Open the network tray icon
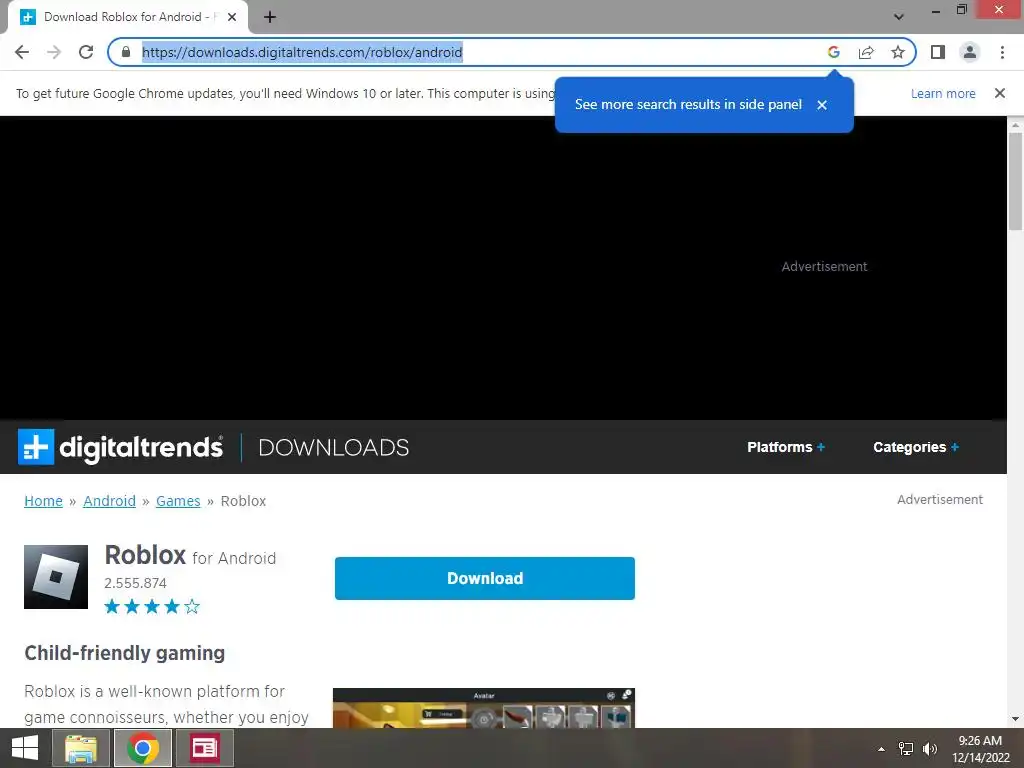The height and width of the screenshot is (768, 1024). pos(906,749)
